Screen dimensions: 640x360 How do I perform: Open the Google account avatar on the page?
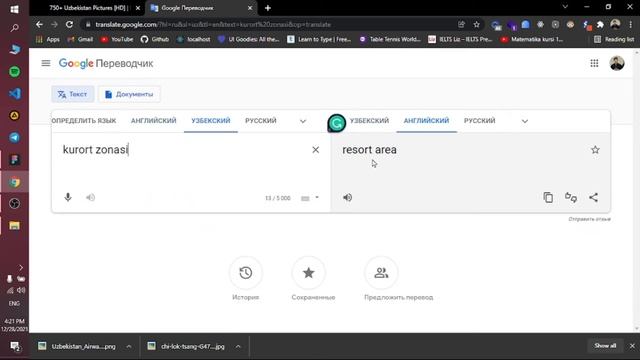(x=617, y=63)
